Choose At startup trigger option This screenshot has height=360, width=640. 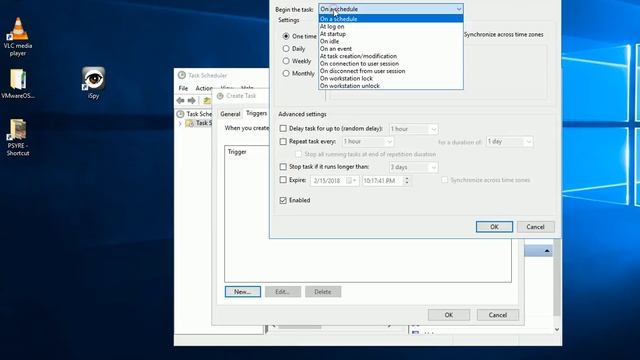pyautogui.click(x=391, y=34)
